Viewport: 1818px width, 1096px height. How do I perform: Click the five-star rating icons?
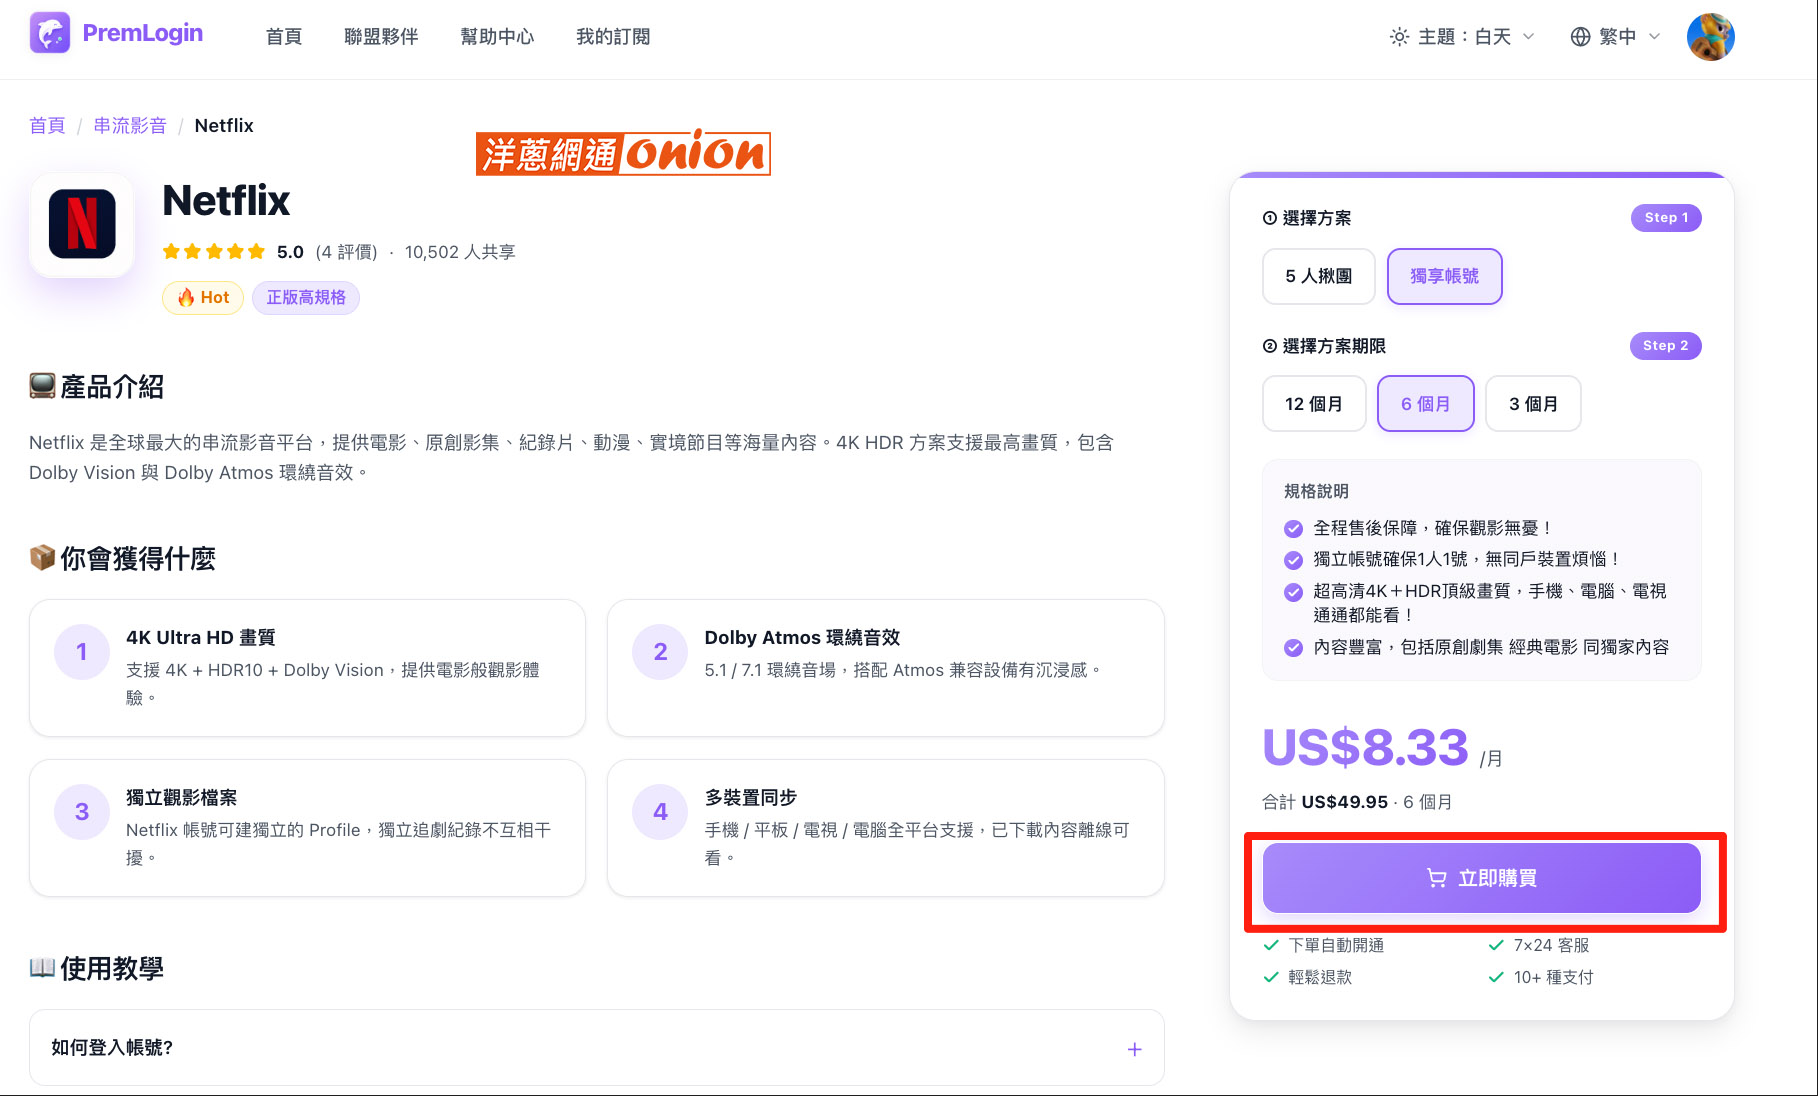[214, 252]
